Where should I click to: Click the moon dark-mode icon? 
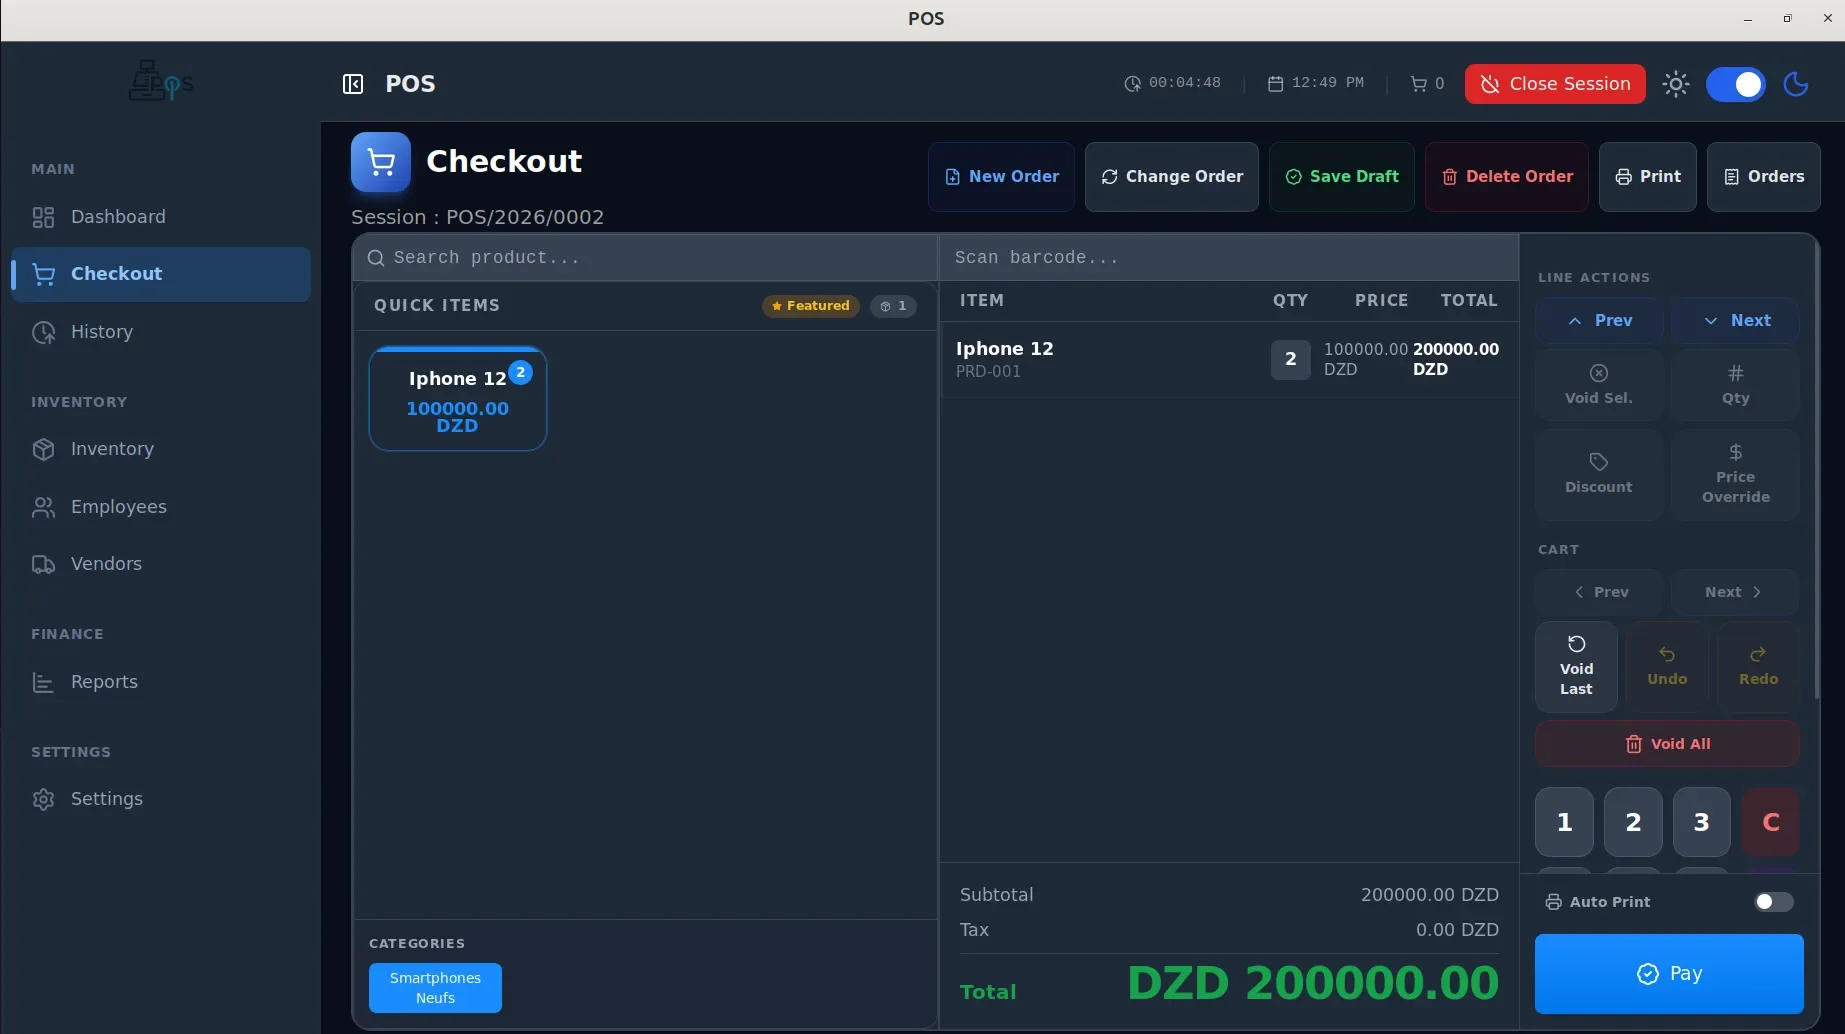coord(1796,84)
